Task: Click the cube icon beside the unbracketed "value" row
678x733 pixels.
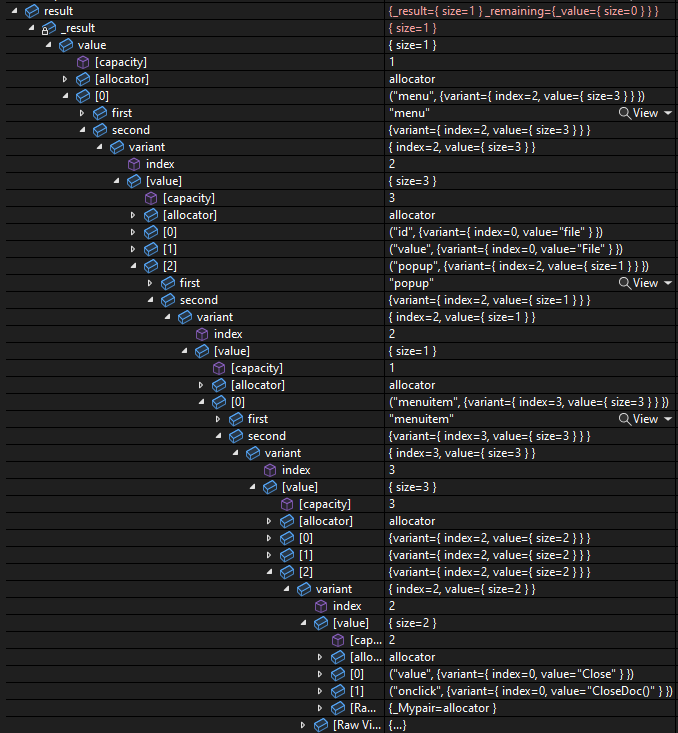Action: pyautogui.click(x=66, y=45)
